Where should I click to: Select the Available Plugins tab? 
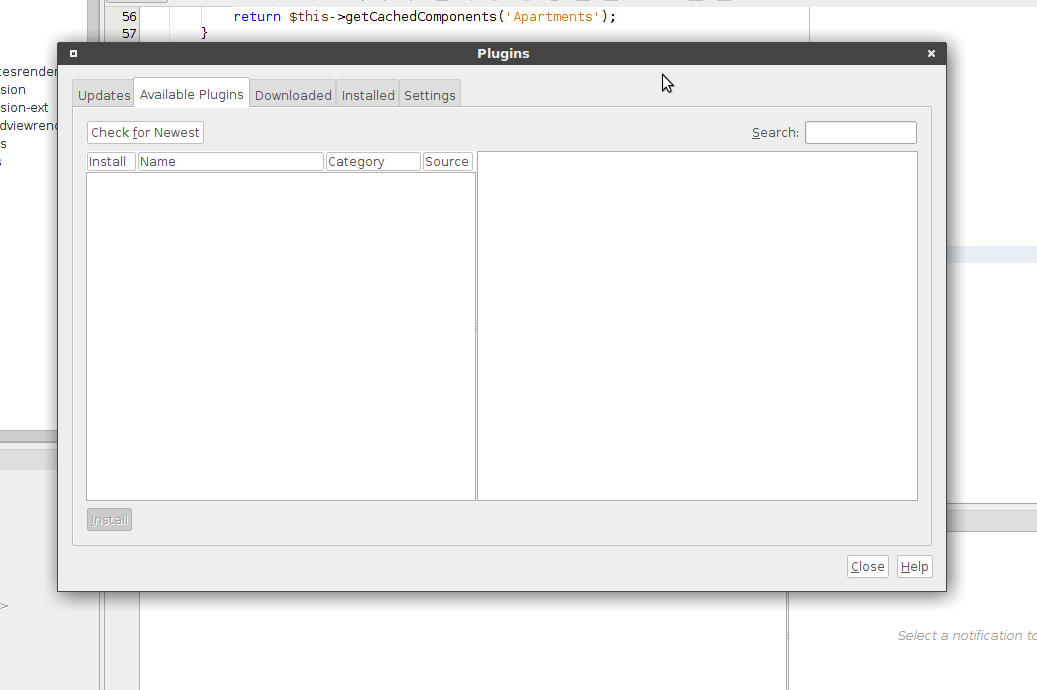click(191, 93)
